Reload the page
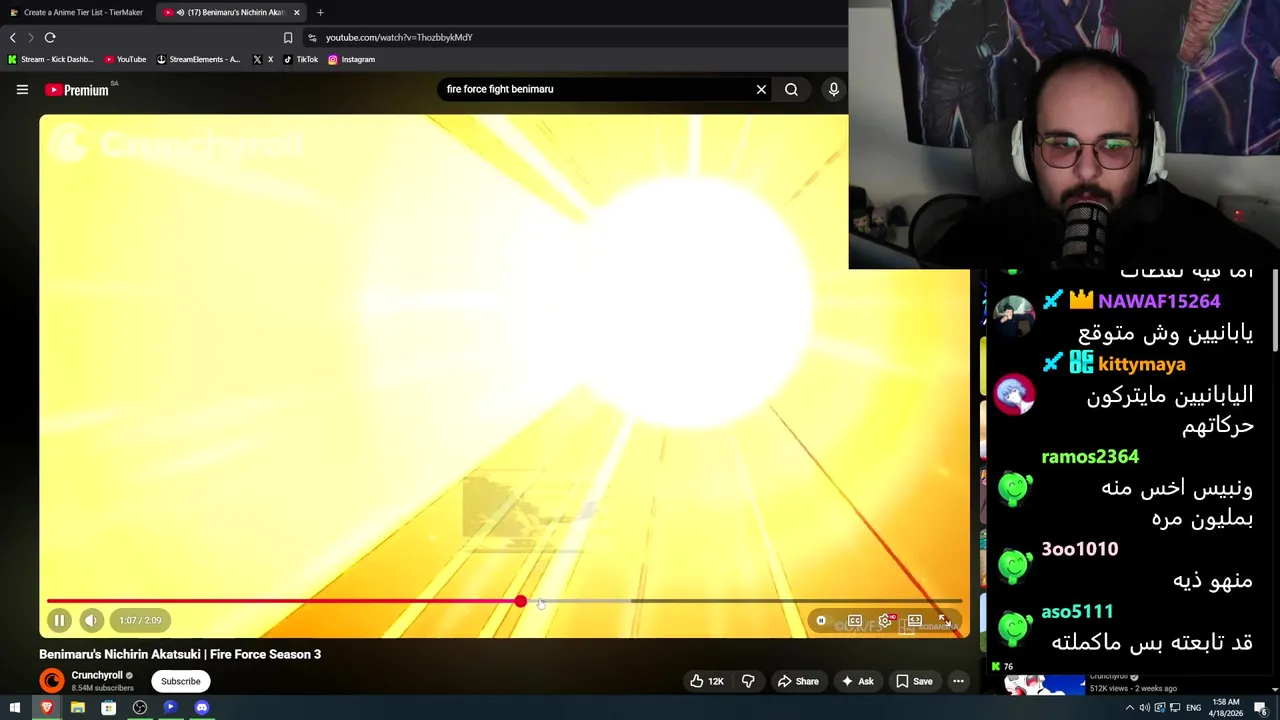1280x720 pixels. coord(50,37)
